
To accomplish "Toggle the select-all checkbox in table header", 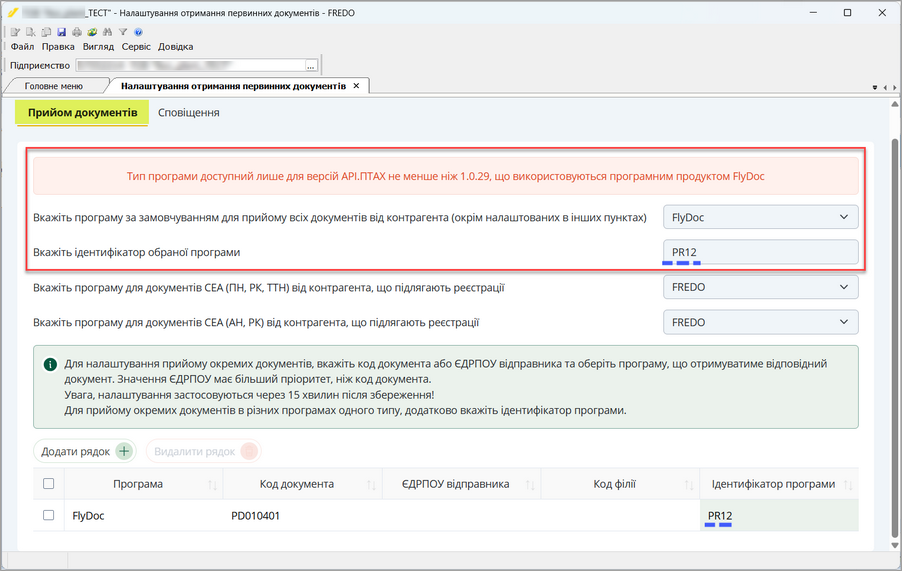I will pos(49,484).
